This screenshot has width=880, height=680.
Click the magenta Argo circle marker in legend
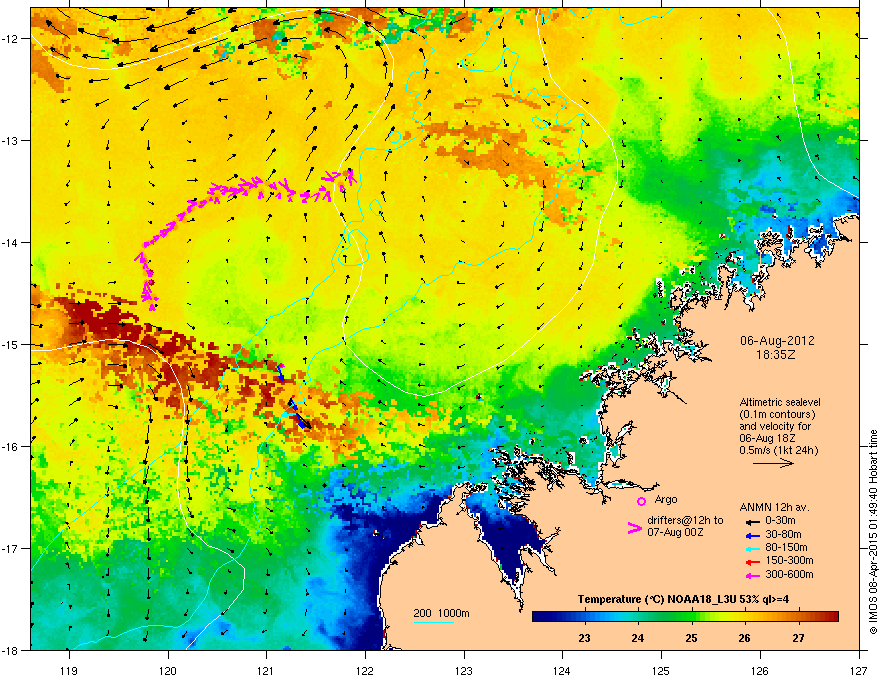click(641, 501)
